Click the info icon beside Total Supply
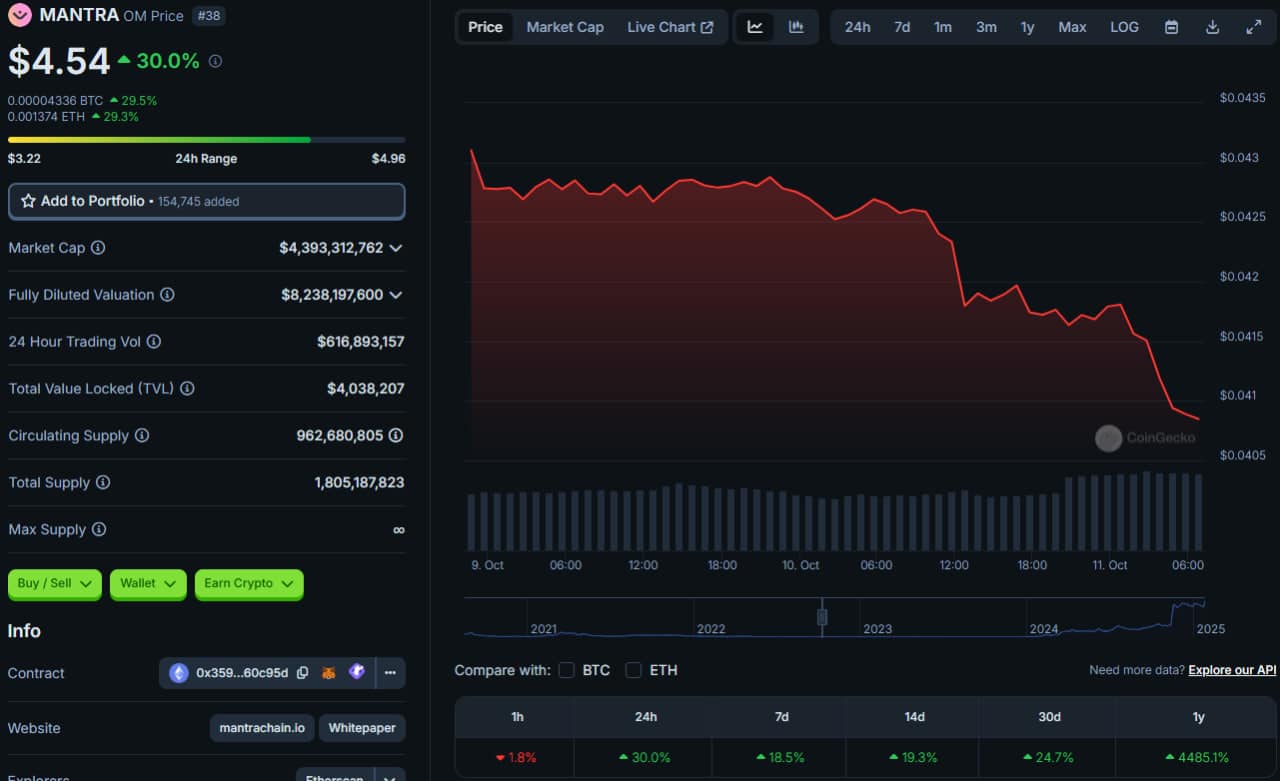This screenshot has width=1280, height=781. pos(103,483)
